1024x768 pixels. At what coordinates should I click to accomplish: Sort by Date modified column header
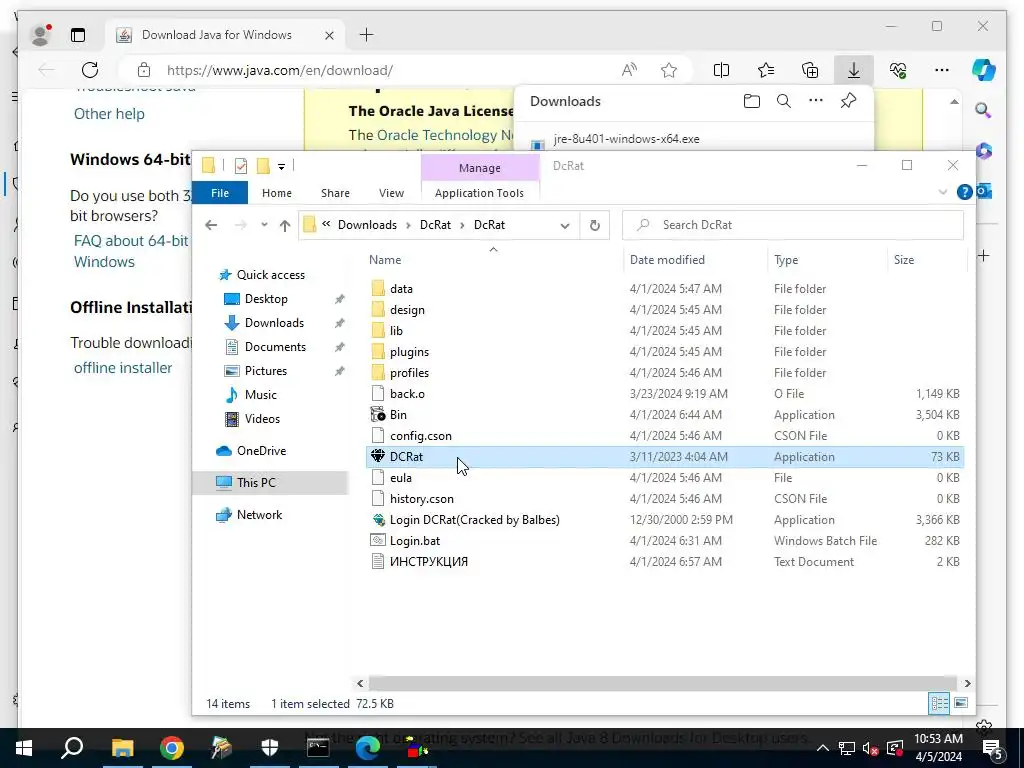click(x=667, y=260)
